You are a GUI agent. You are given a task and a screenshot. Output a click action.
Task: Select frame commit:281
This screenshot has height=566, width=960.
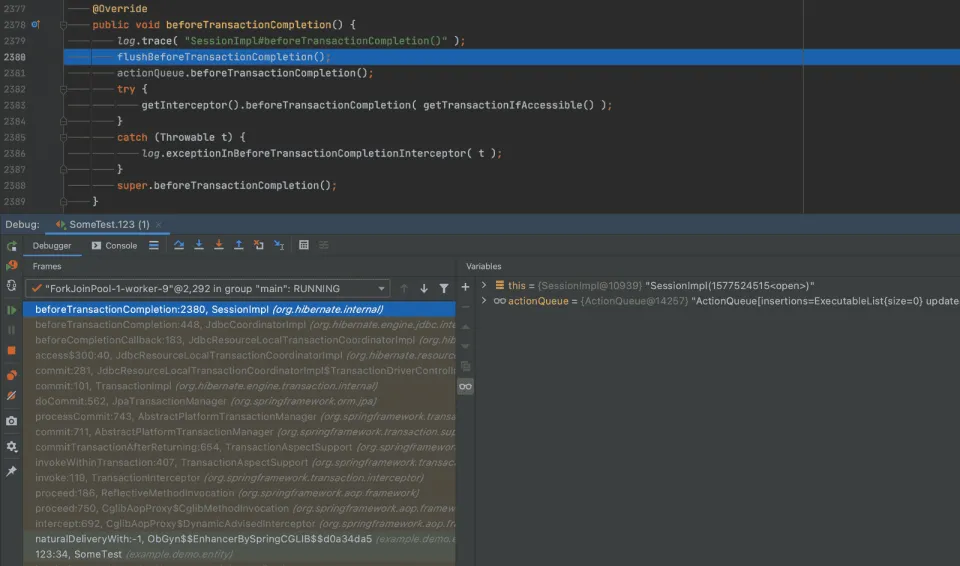click(239, 371)
